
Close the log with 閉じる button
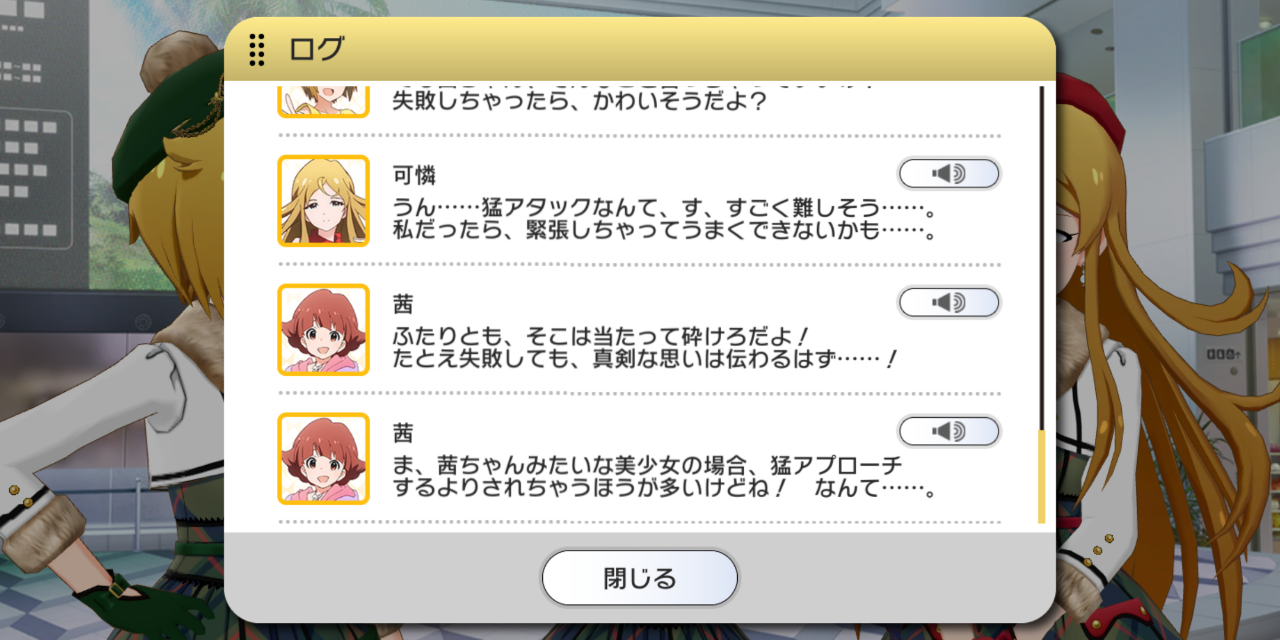[x=640, y=578]
